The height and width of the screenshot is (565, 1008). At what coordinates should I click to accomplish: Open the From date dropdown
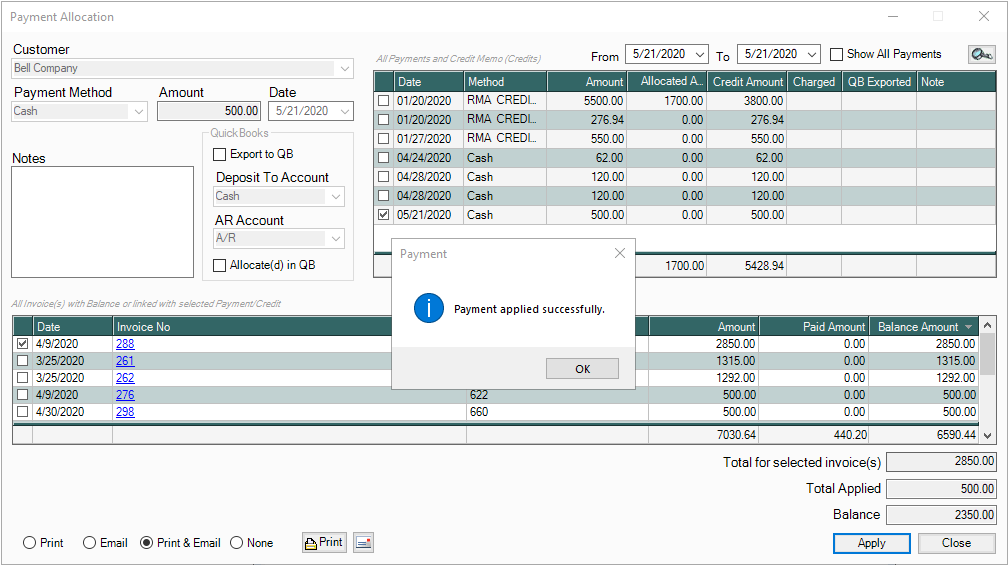(x=698, y=55)
